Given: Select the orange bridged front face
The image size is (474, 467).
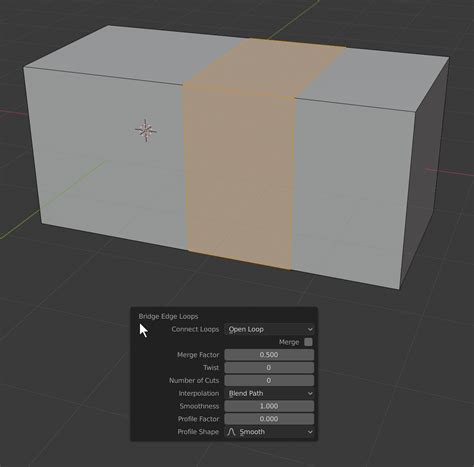Looking at the screenshot, I should 239,177.
